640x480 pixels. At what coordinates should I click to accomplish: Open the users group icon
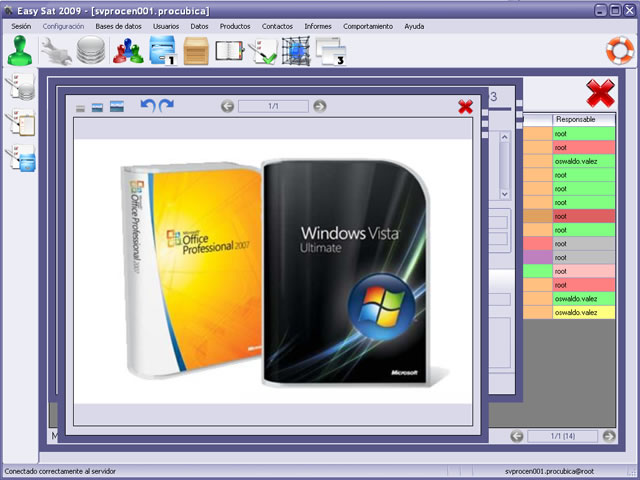[128, 51]
